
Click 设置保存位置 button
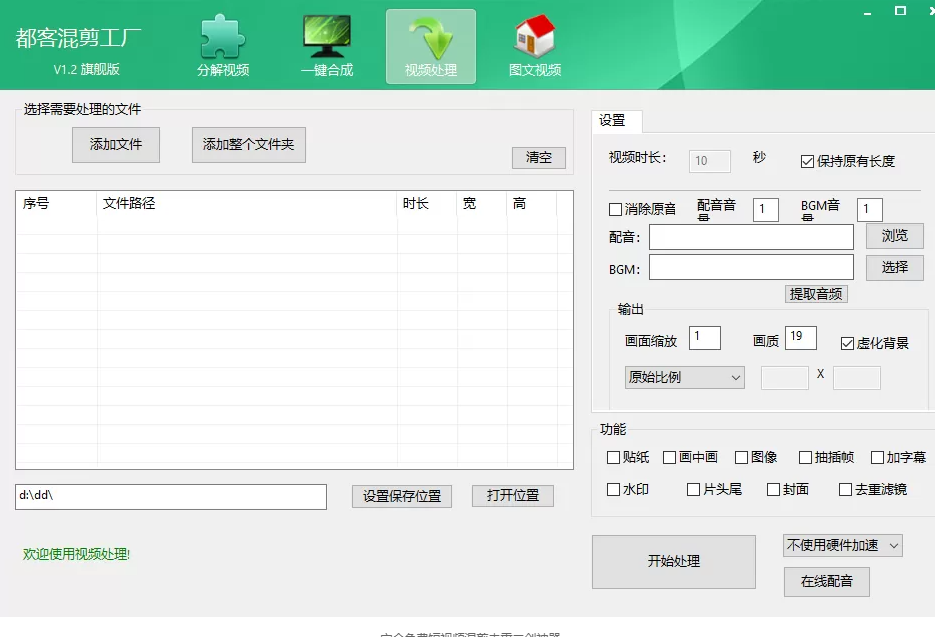click(x=402, y=496)
